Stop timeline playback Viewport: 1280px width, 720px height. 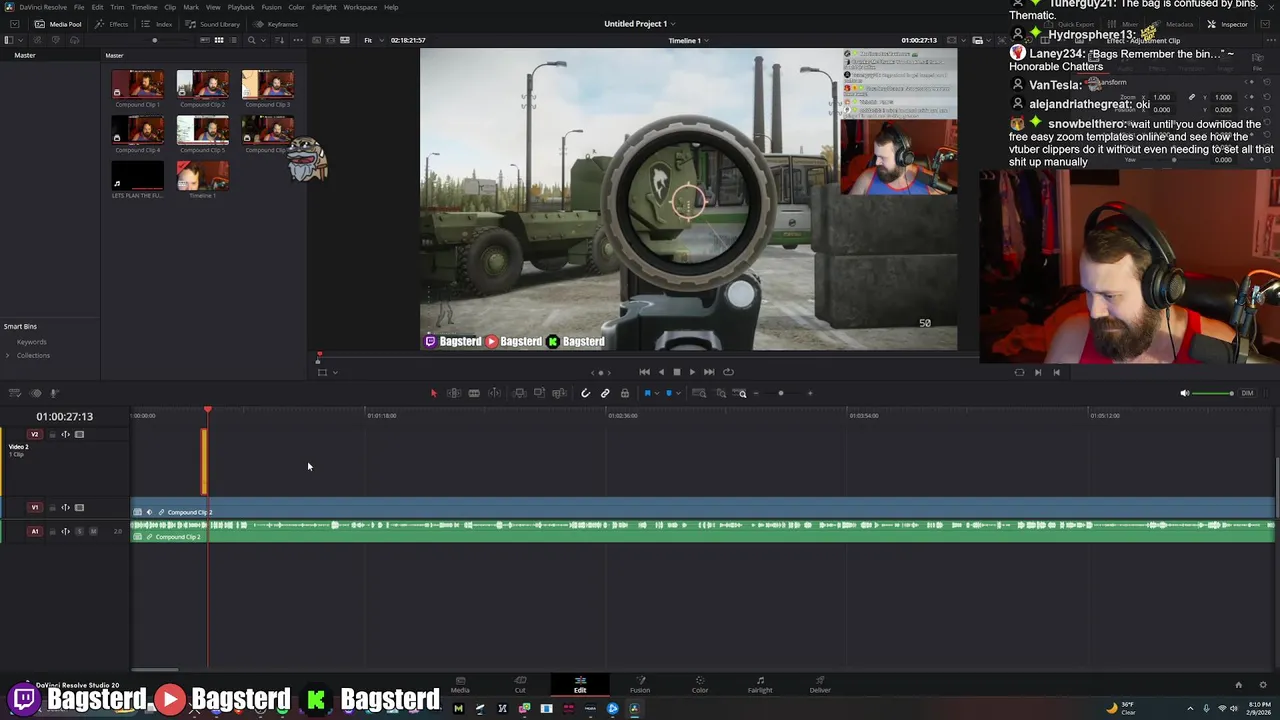(x=677, y=372)
